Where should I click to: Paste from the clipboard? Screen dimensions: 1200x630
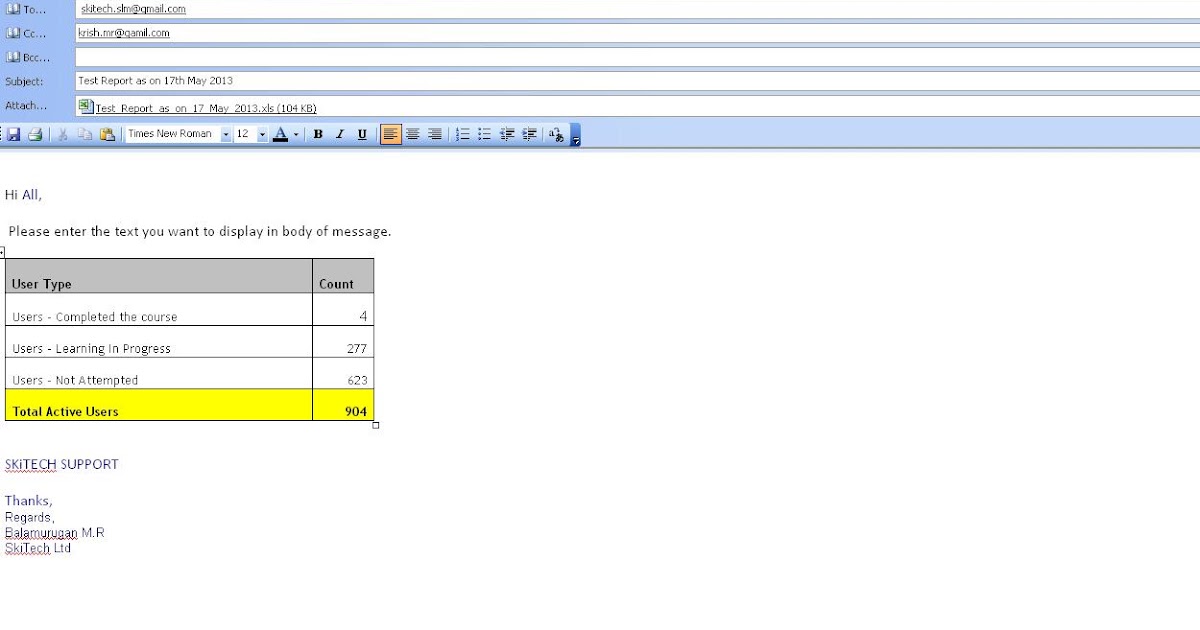tap(107, 133)
